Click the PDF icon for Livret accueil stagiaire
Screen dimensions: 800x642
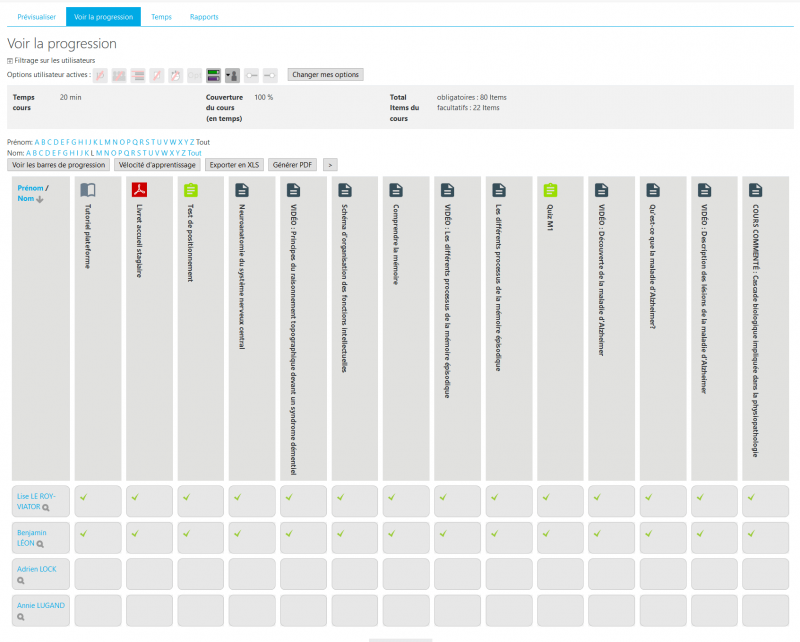coord(139,189)
